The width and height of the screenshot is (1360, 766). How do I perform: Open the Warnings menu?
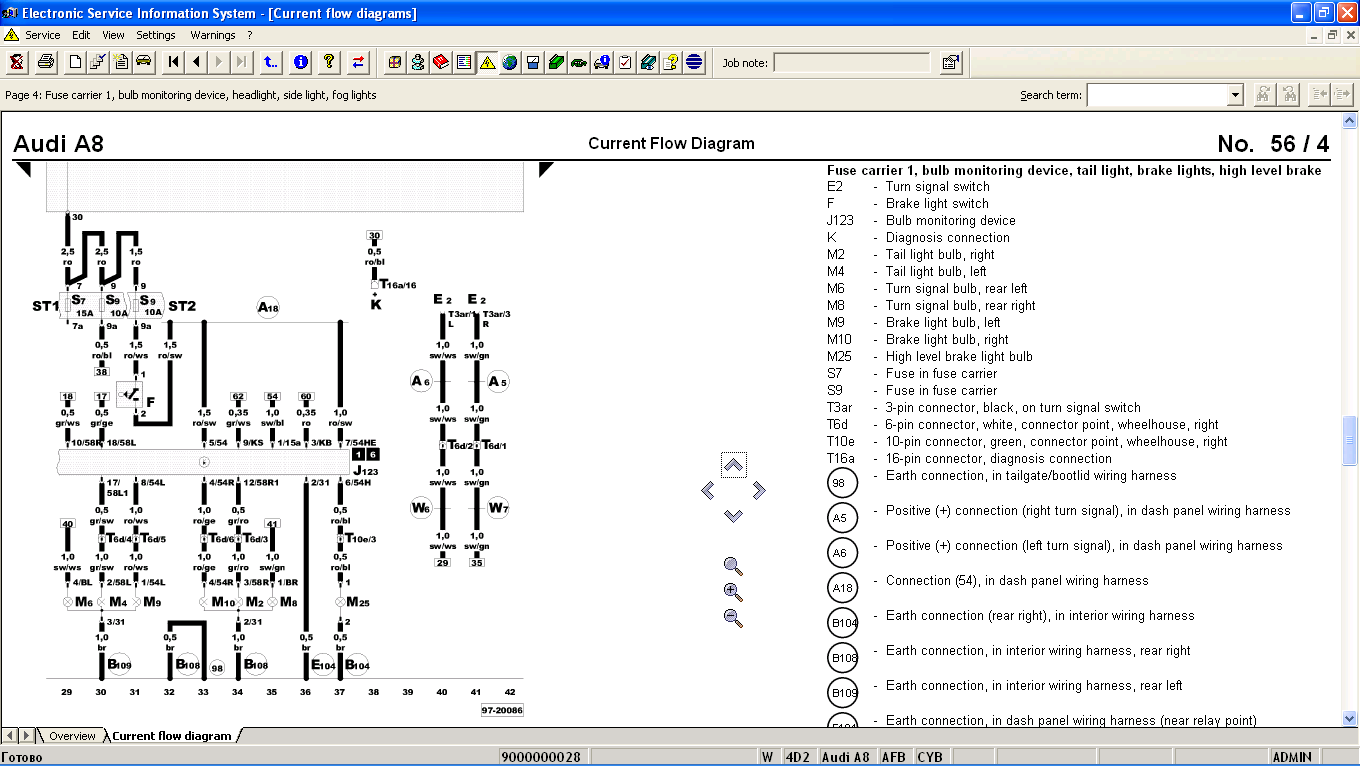coord(212,35)
